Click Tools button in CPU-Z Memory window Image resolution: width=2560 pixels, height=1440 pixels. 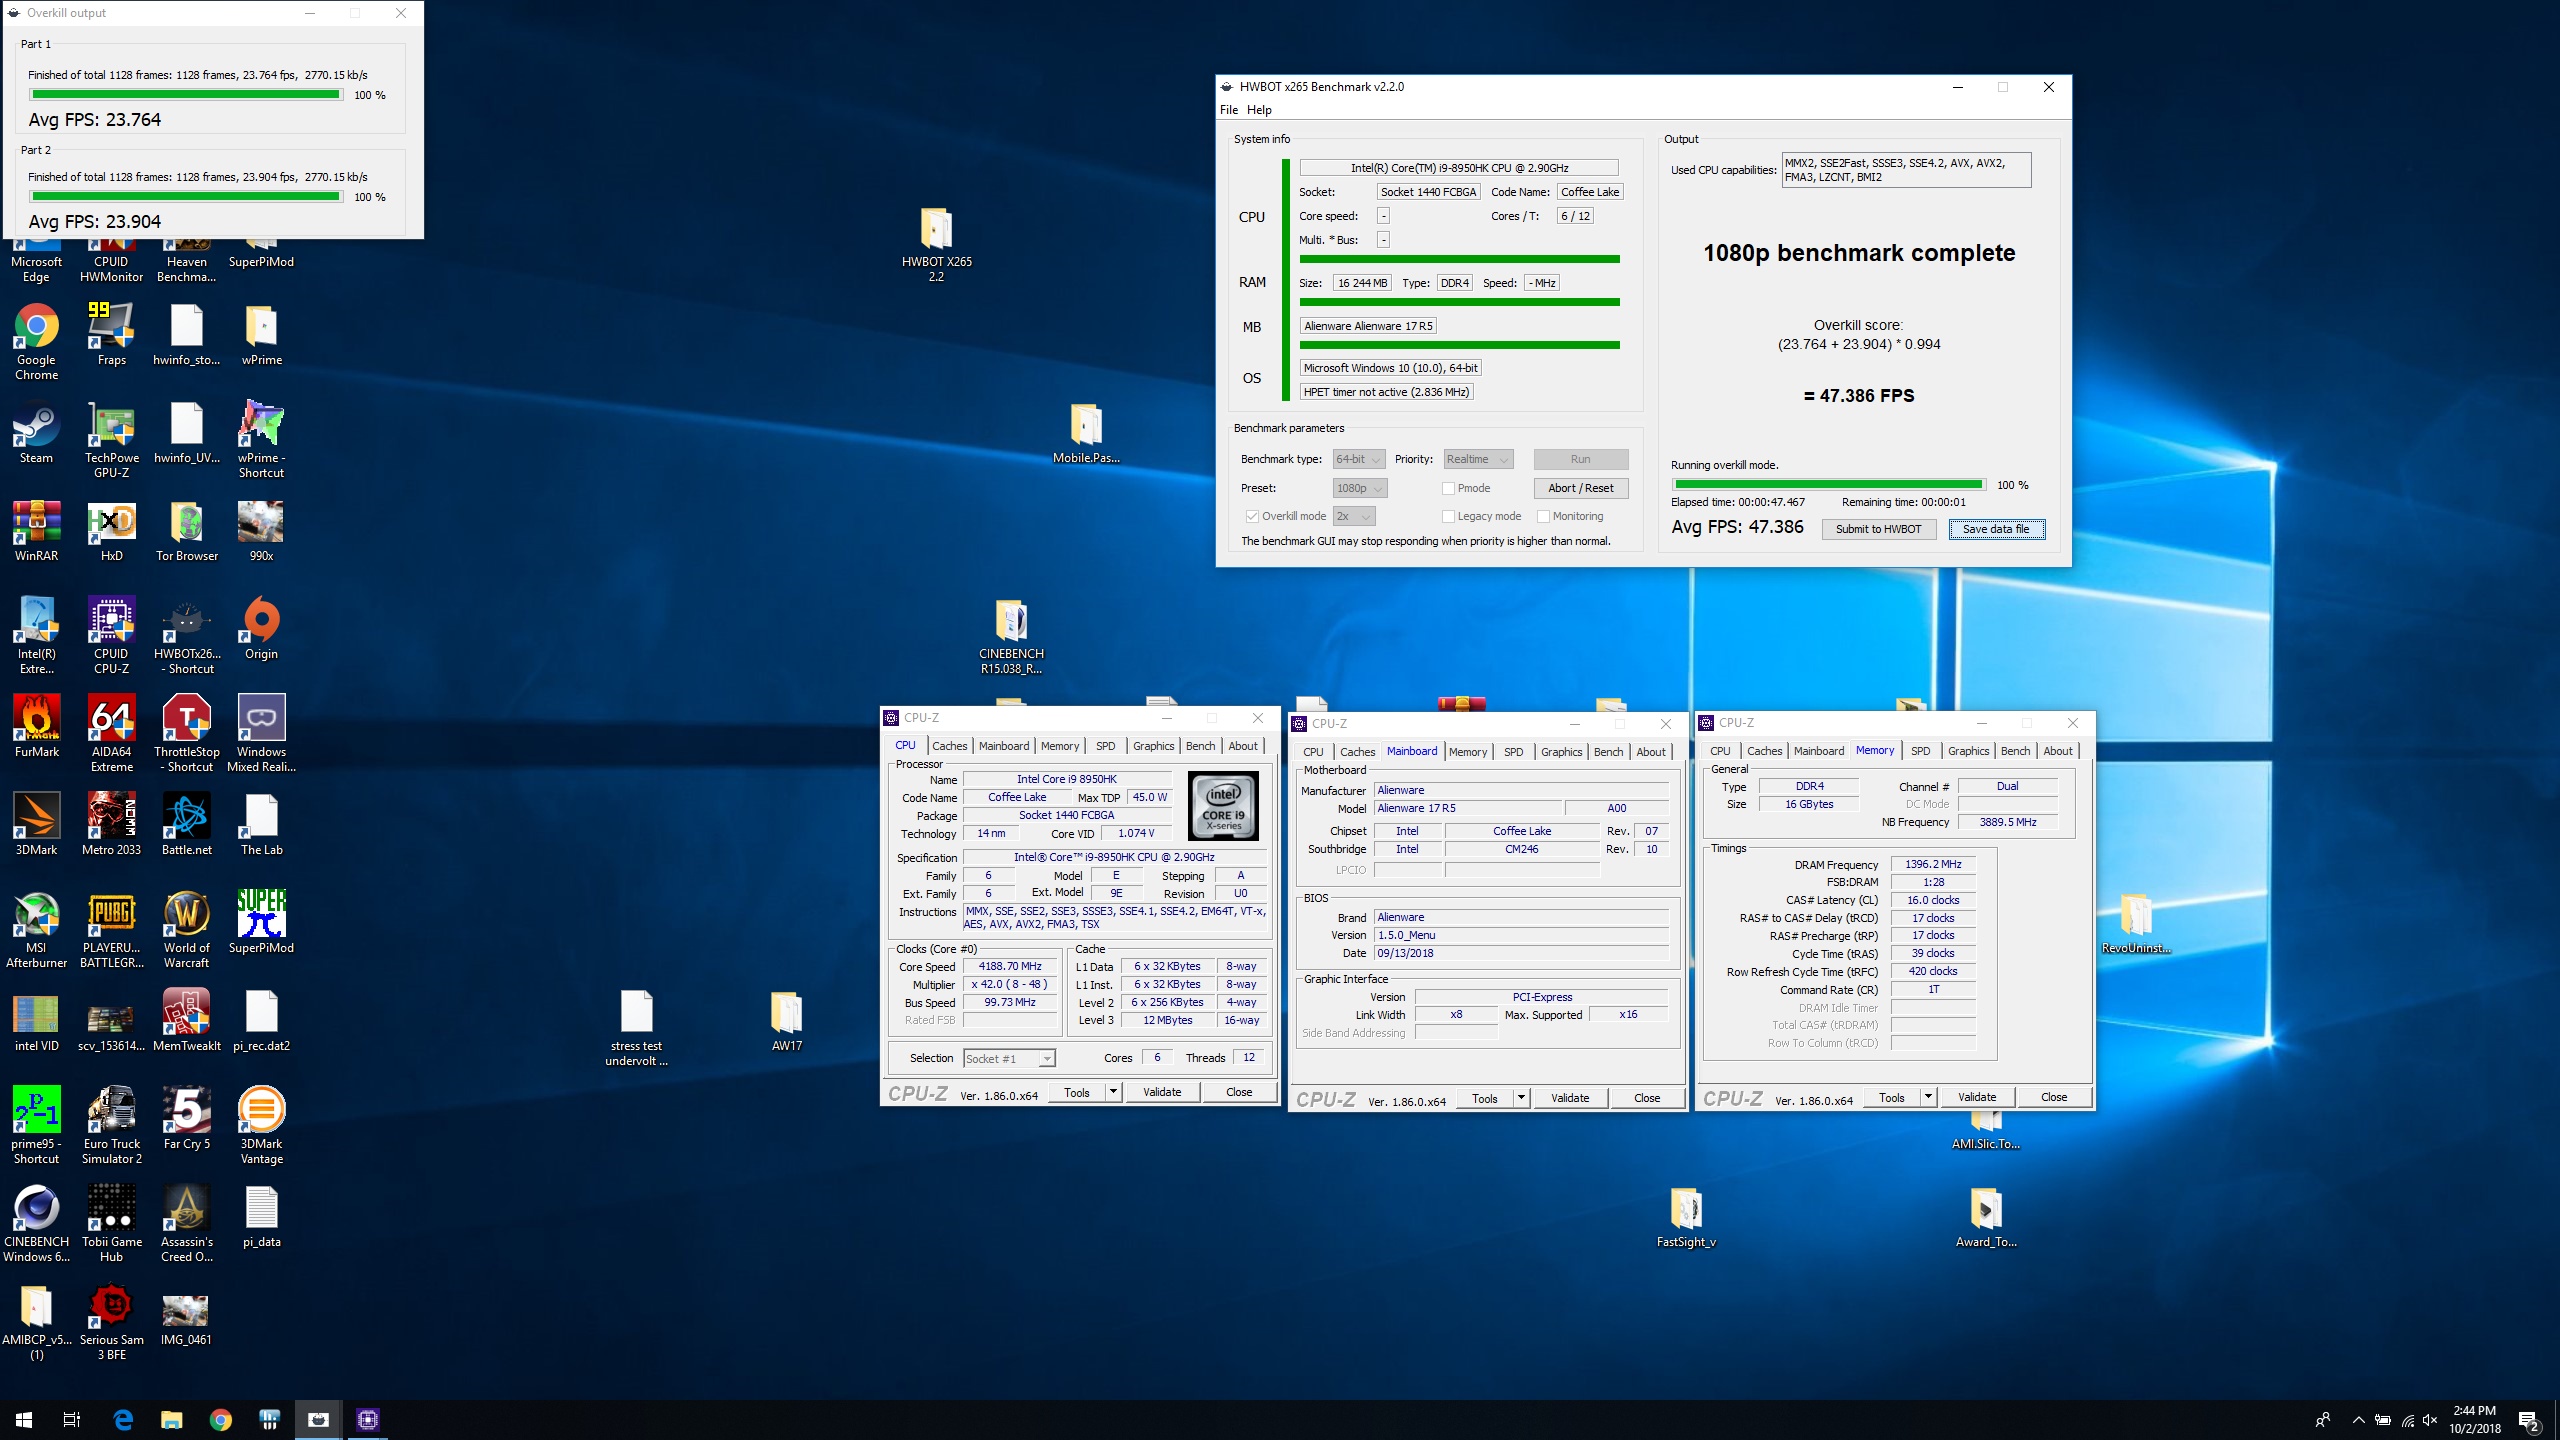[1892, 1097]
